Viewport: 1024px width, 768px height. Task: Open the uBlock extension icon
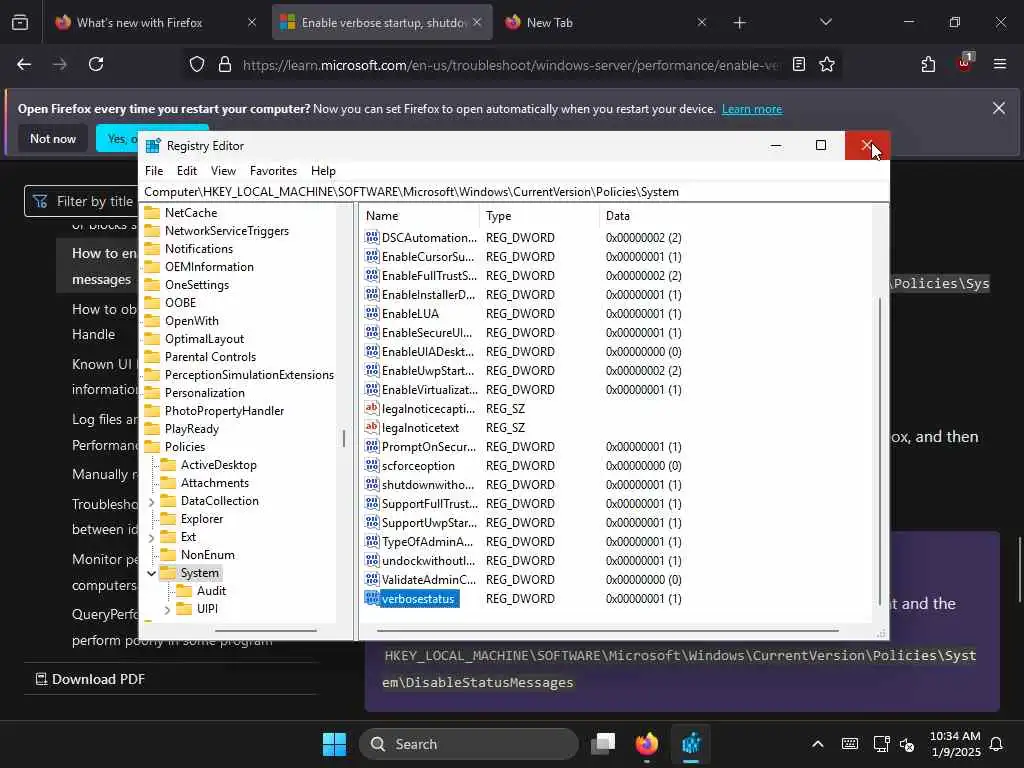coord(965,63)
